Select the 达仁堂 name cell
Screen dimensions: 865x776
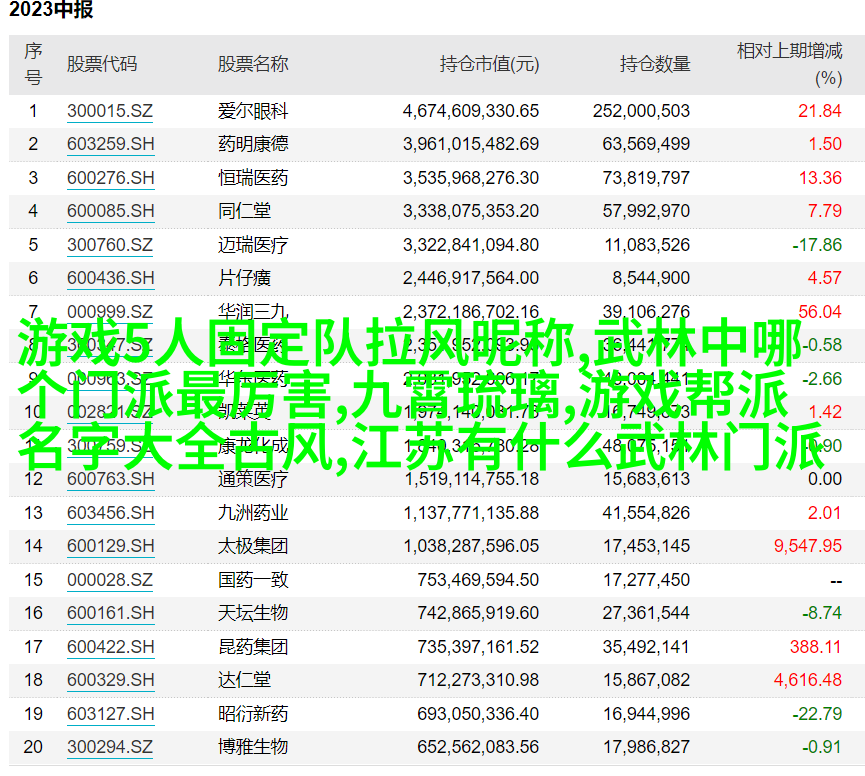tap(244, 680)
